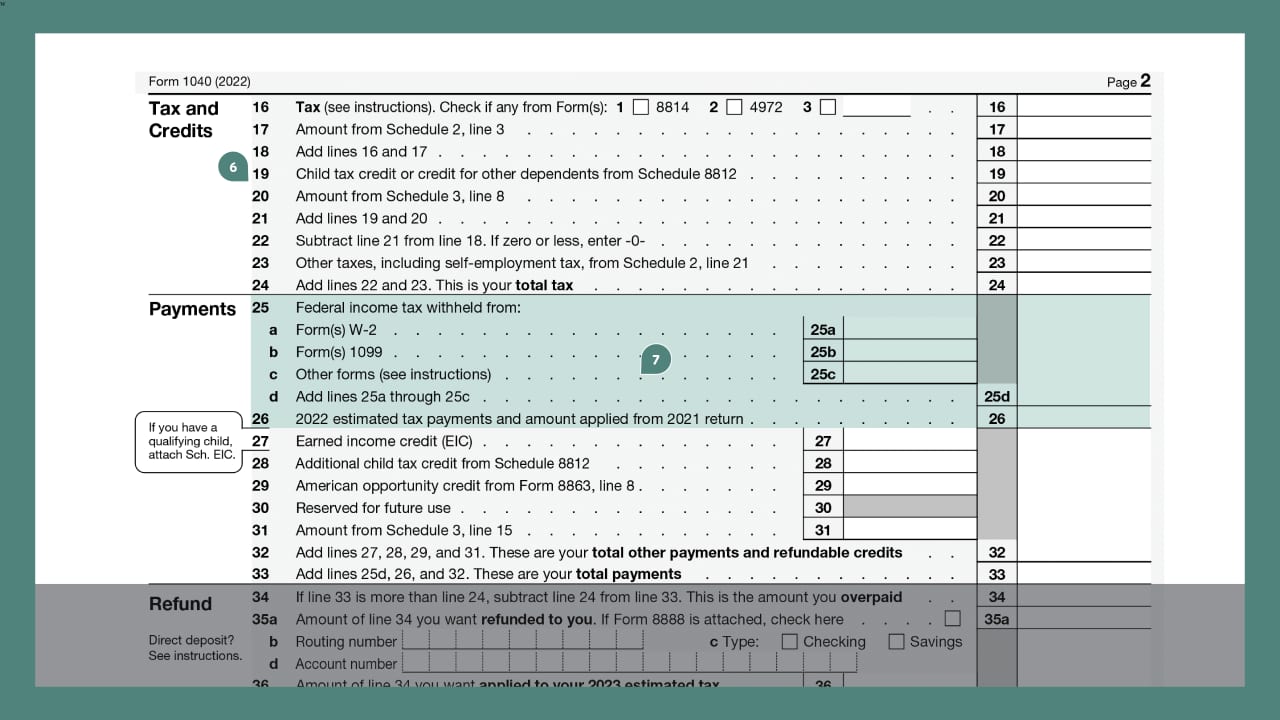Click the 25c other forms field
Viewport: 1280px width, 720px height.
(x=910, y=374)
